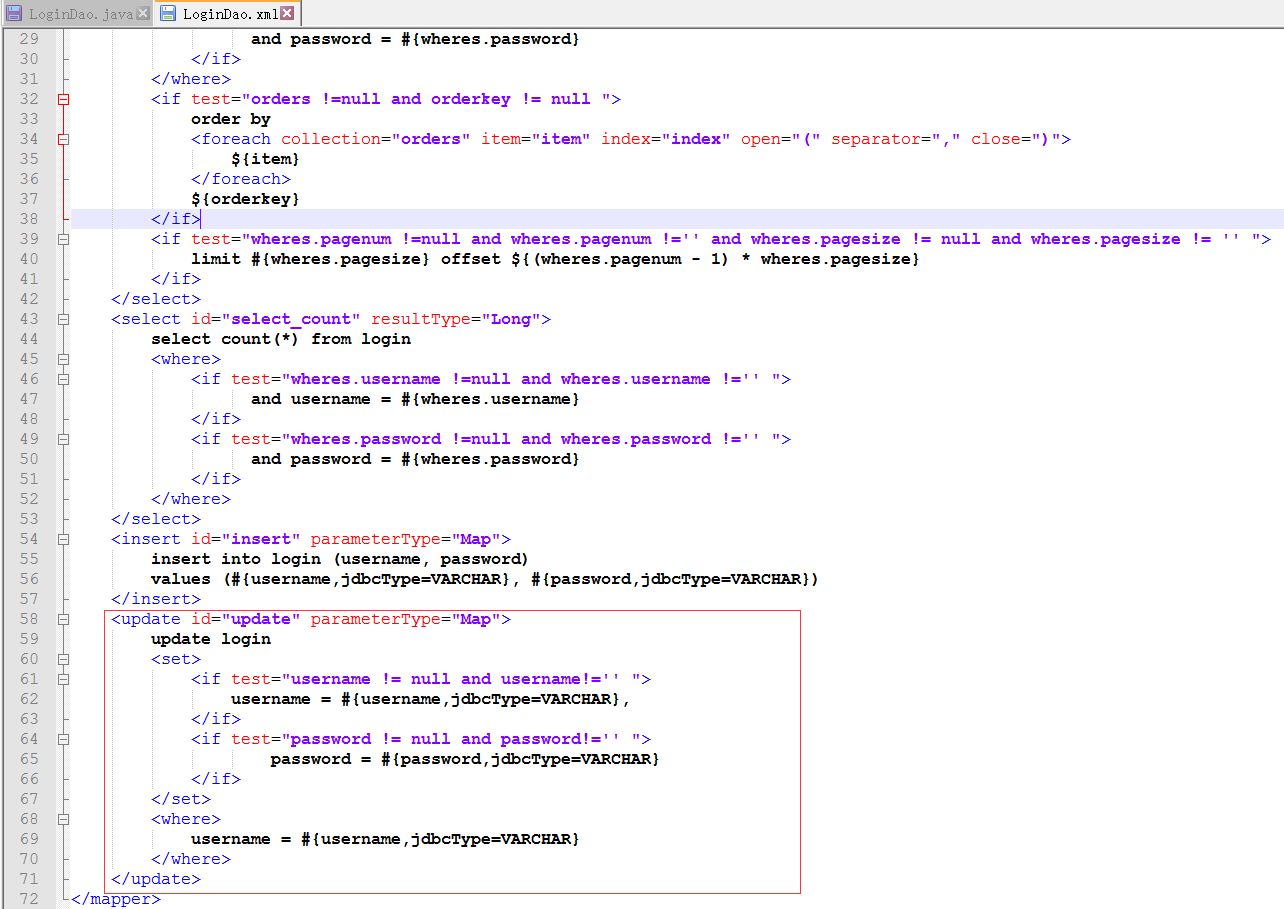Screen dimensions: 1284x909
Task: Close the LoginDao.java tab
Action: point(143,14)
